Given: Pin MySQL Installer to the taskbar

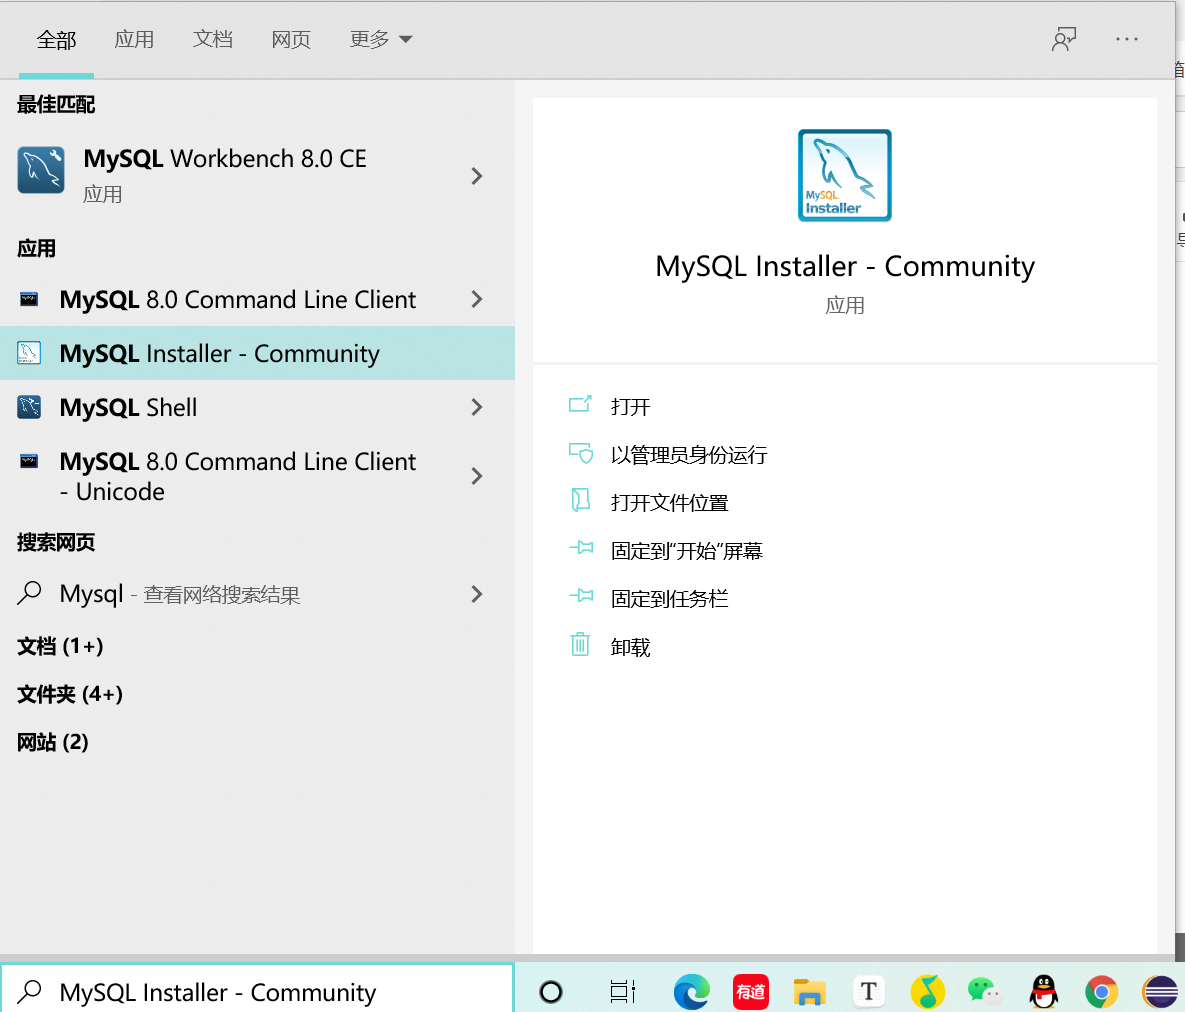Looking at the screenshot, I should pos(669,597).
